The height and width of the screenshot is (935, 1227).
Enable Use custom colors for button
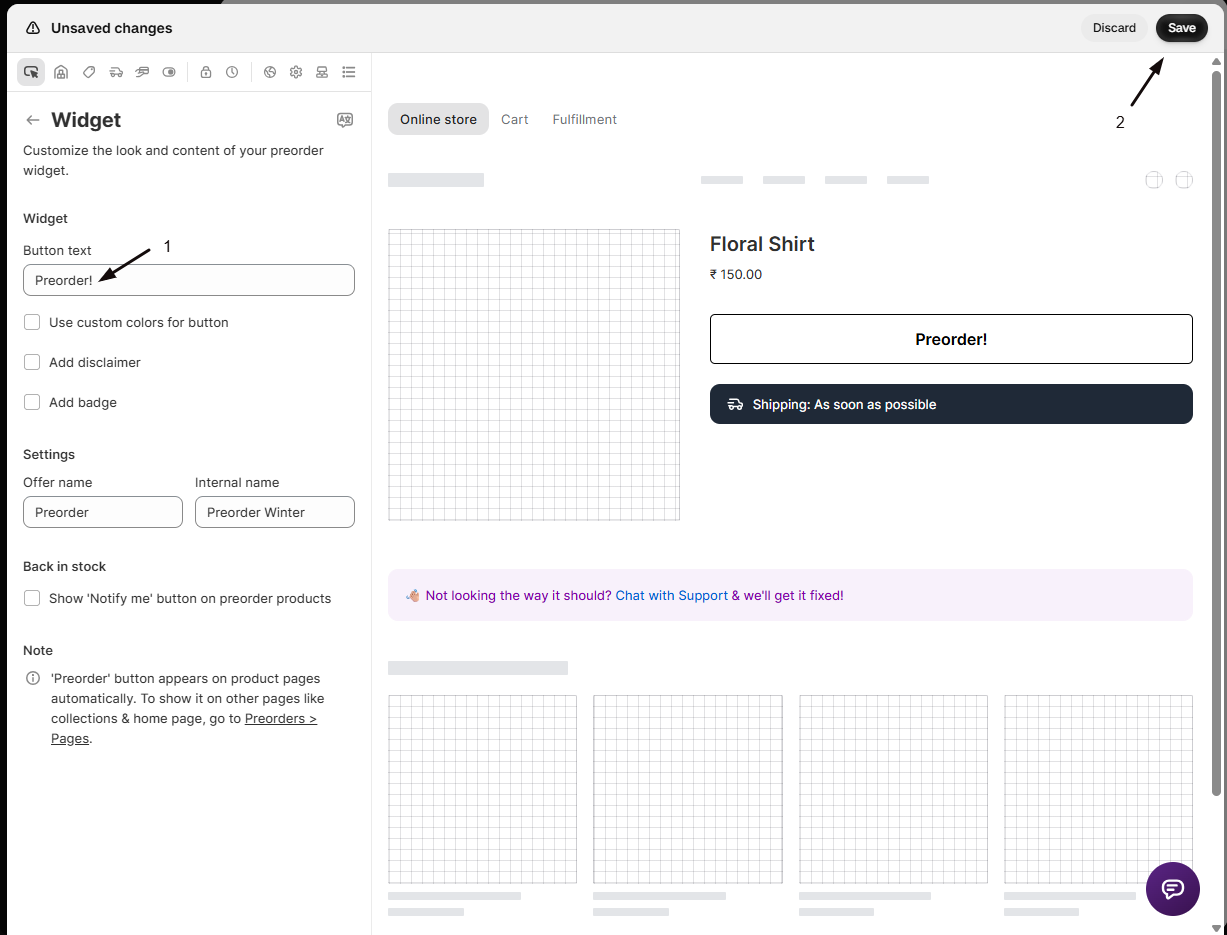pyautogui.click(x=32, y=322)
